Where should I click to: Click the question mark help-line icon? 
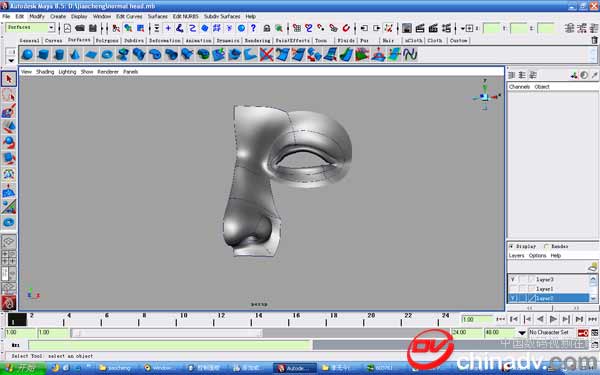253,28
